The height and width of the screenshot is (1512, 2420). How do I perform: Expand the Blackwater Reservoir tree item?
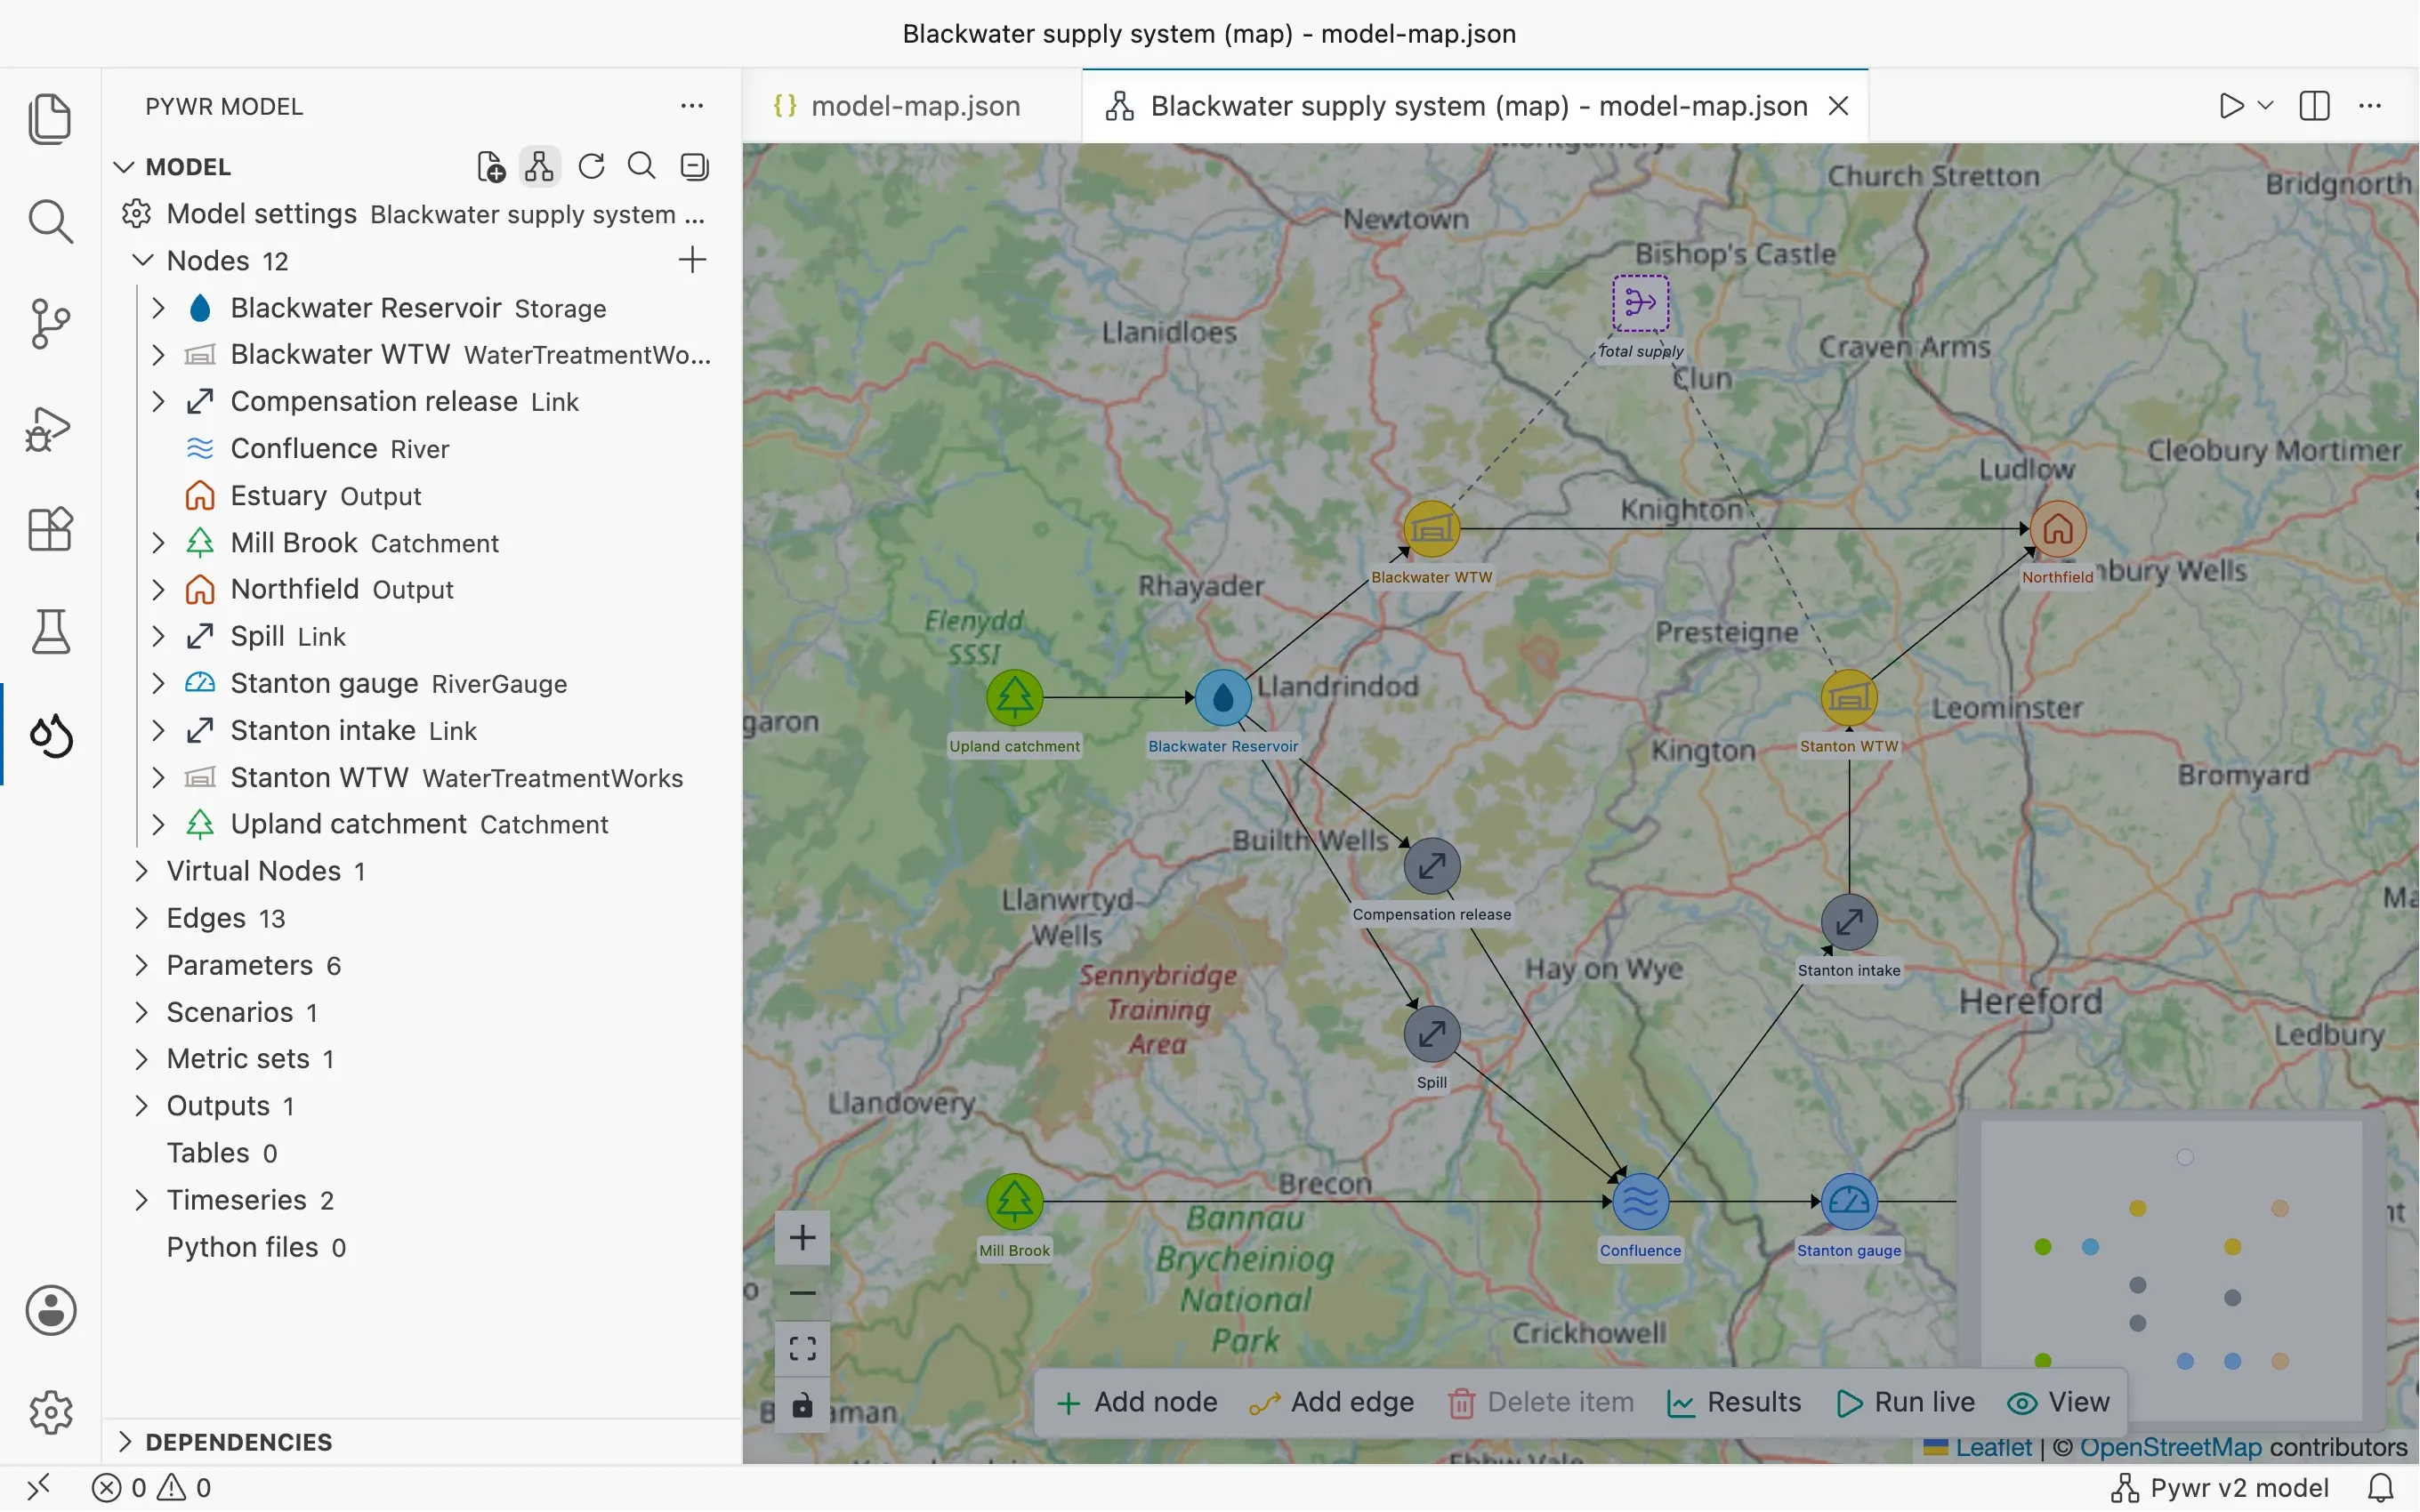click(x=158, y=308)
